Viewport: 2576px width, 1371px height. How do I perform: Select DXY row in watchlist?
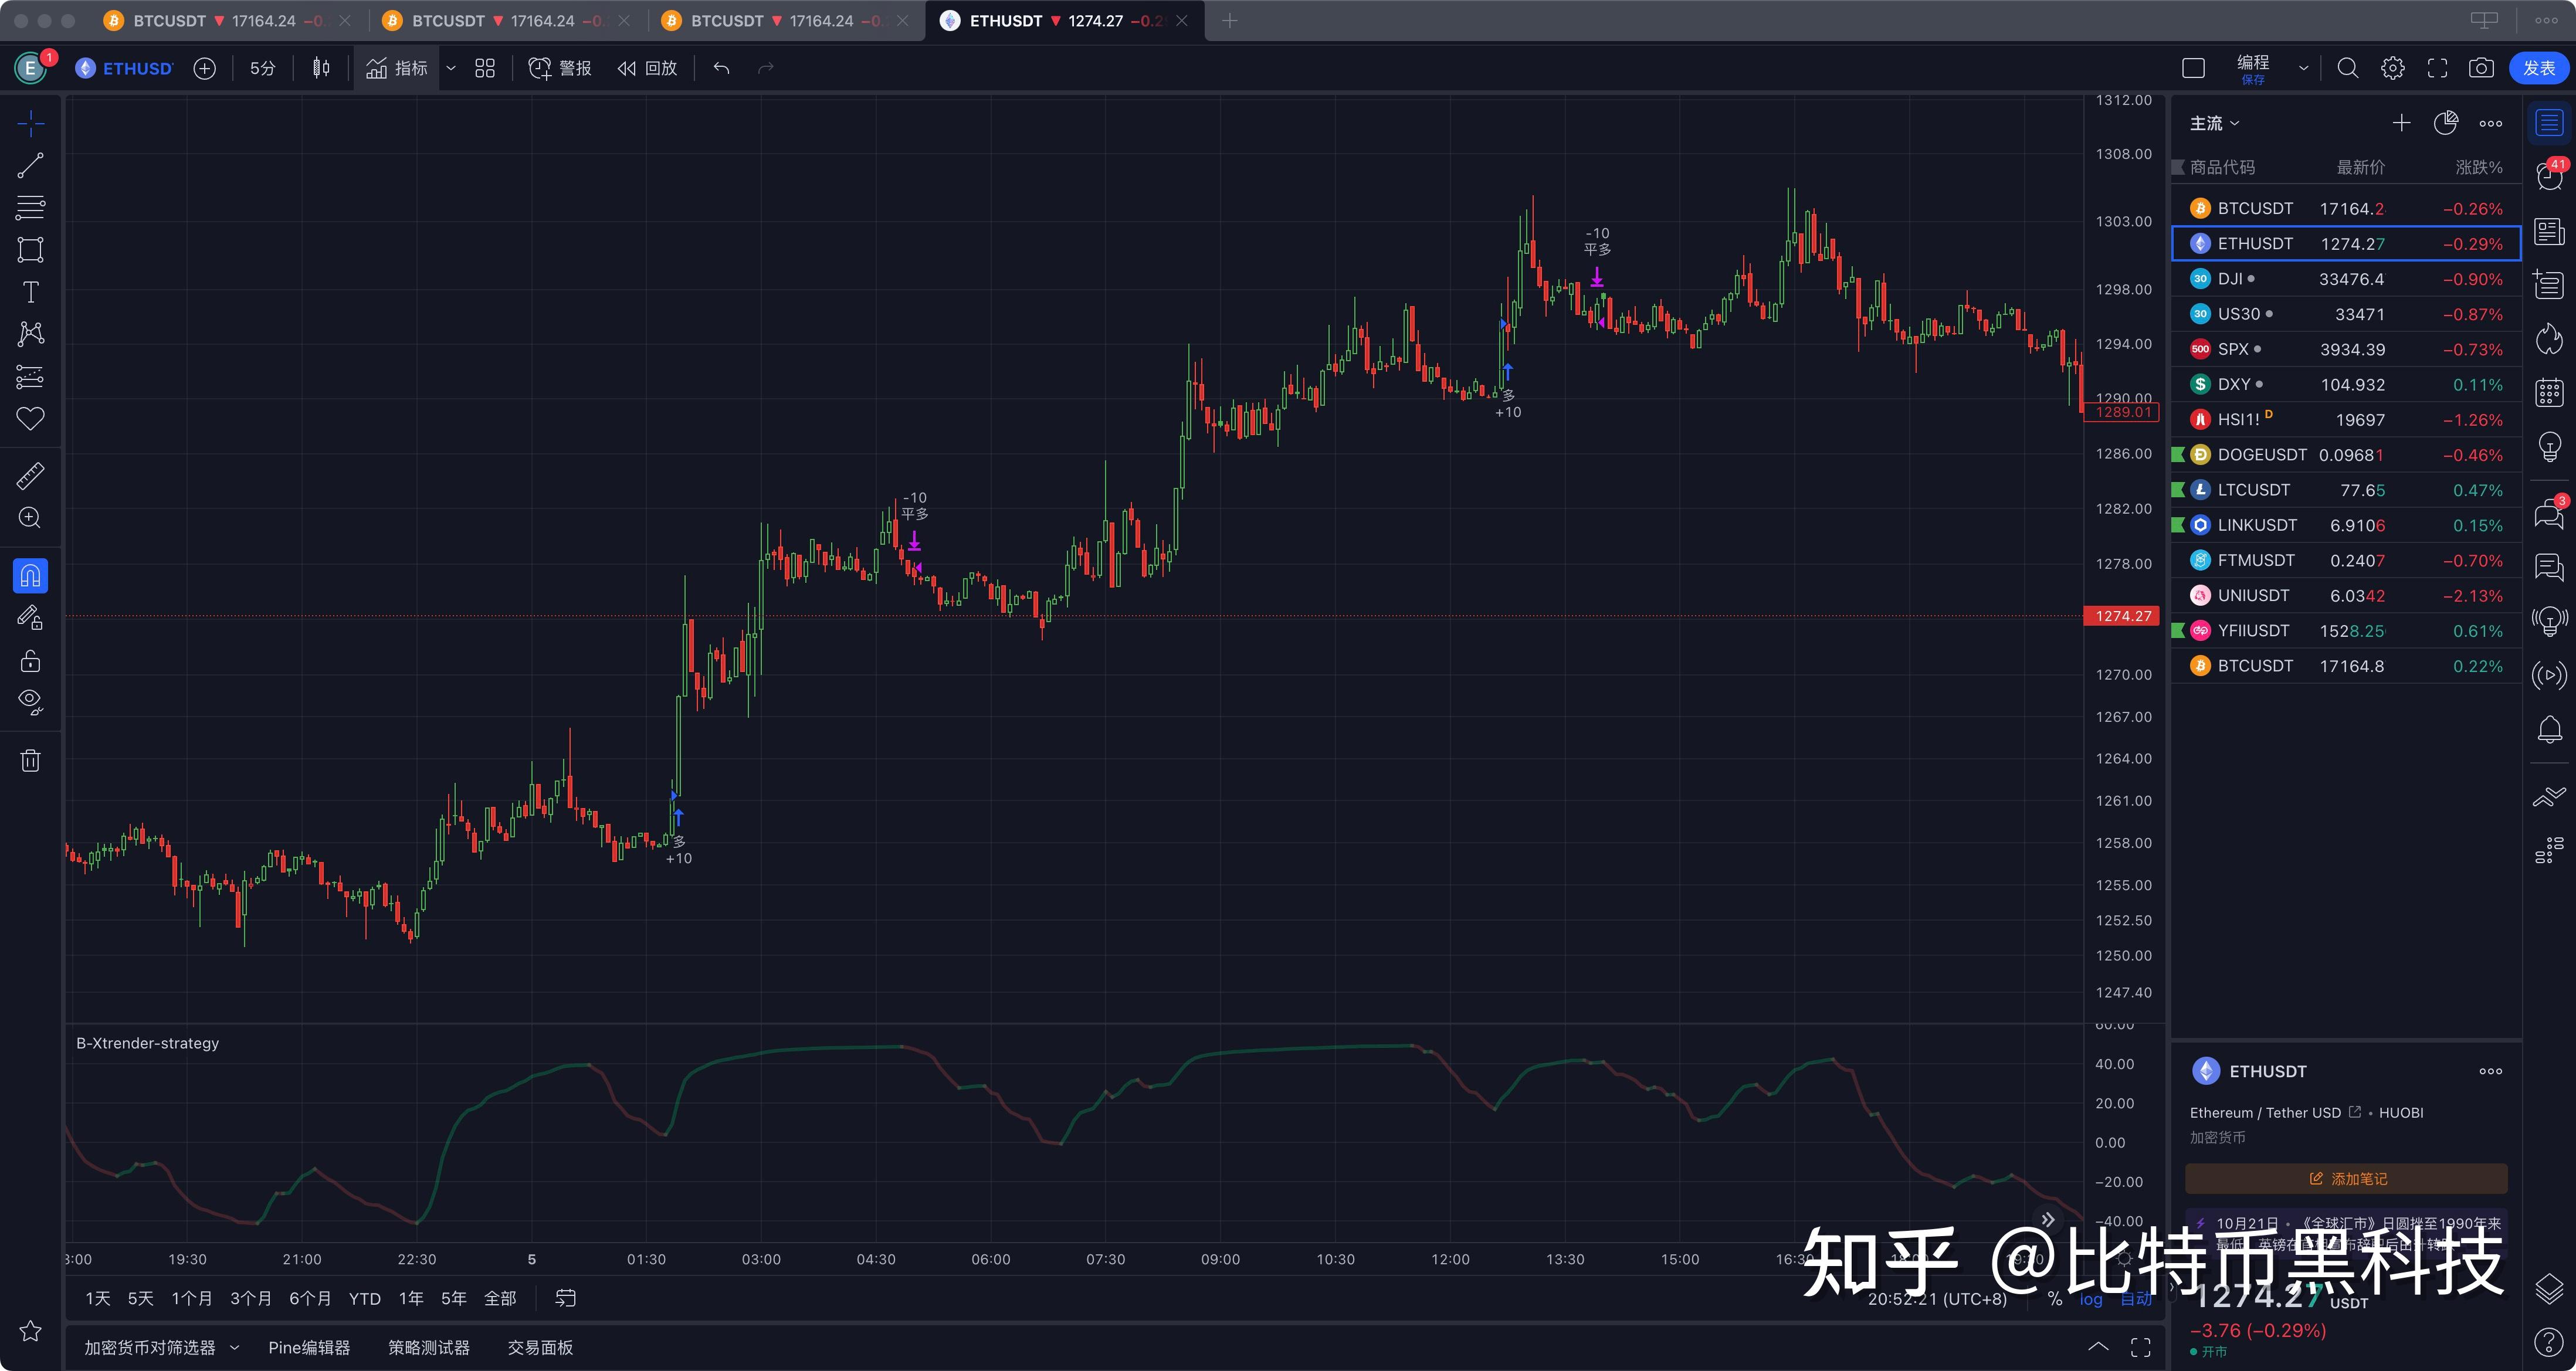click(2346, 384)
